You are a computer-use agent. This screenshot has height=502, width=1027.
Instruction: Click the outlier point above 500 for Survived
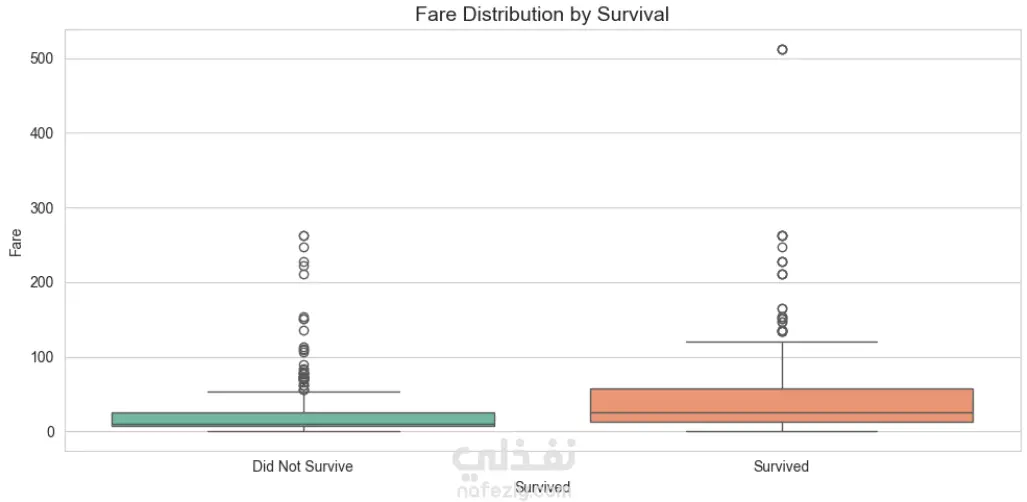pos(782,49)
